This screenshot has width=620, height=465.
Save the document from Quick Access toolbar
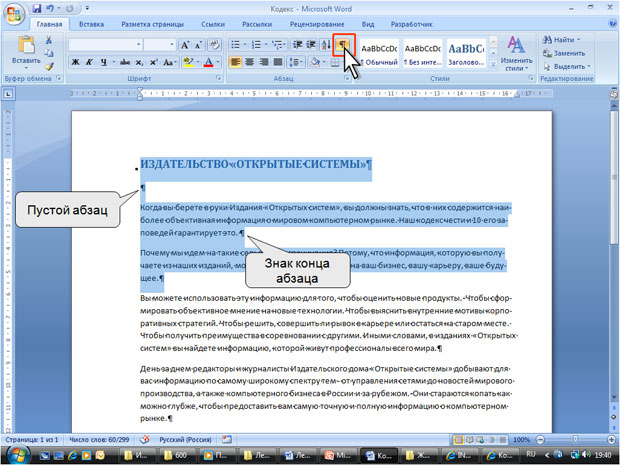tap(37, 8)
